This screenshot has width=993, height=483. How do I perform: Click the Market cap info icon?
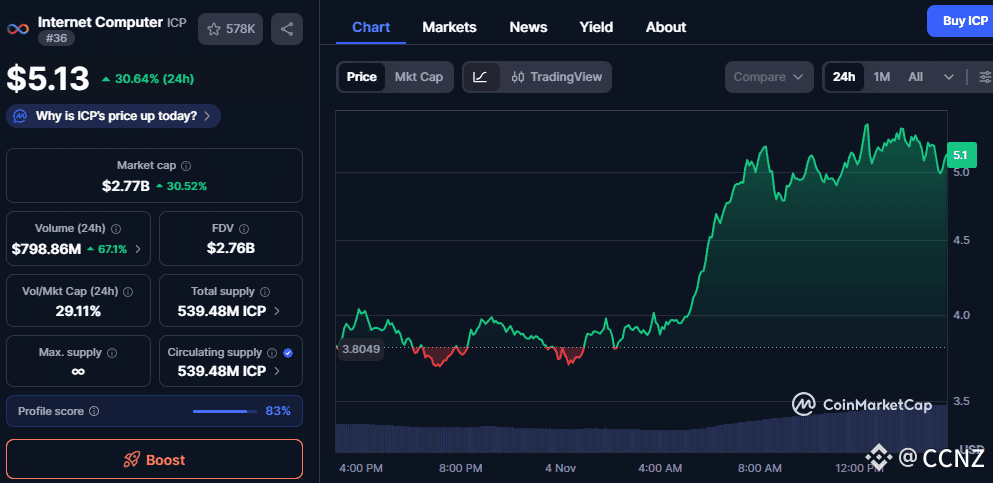point(186,166)
